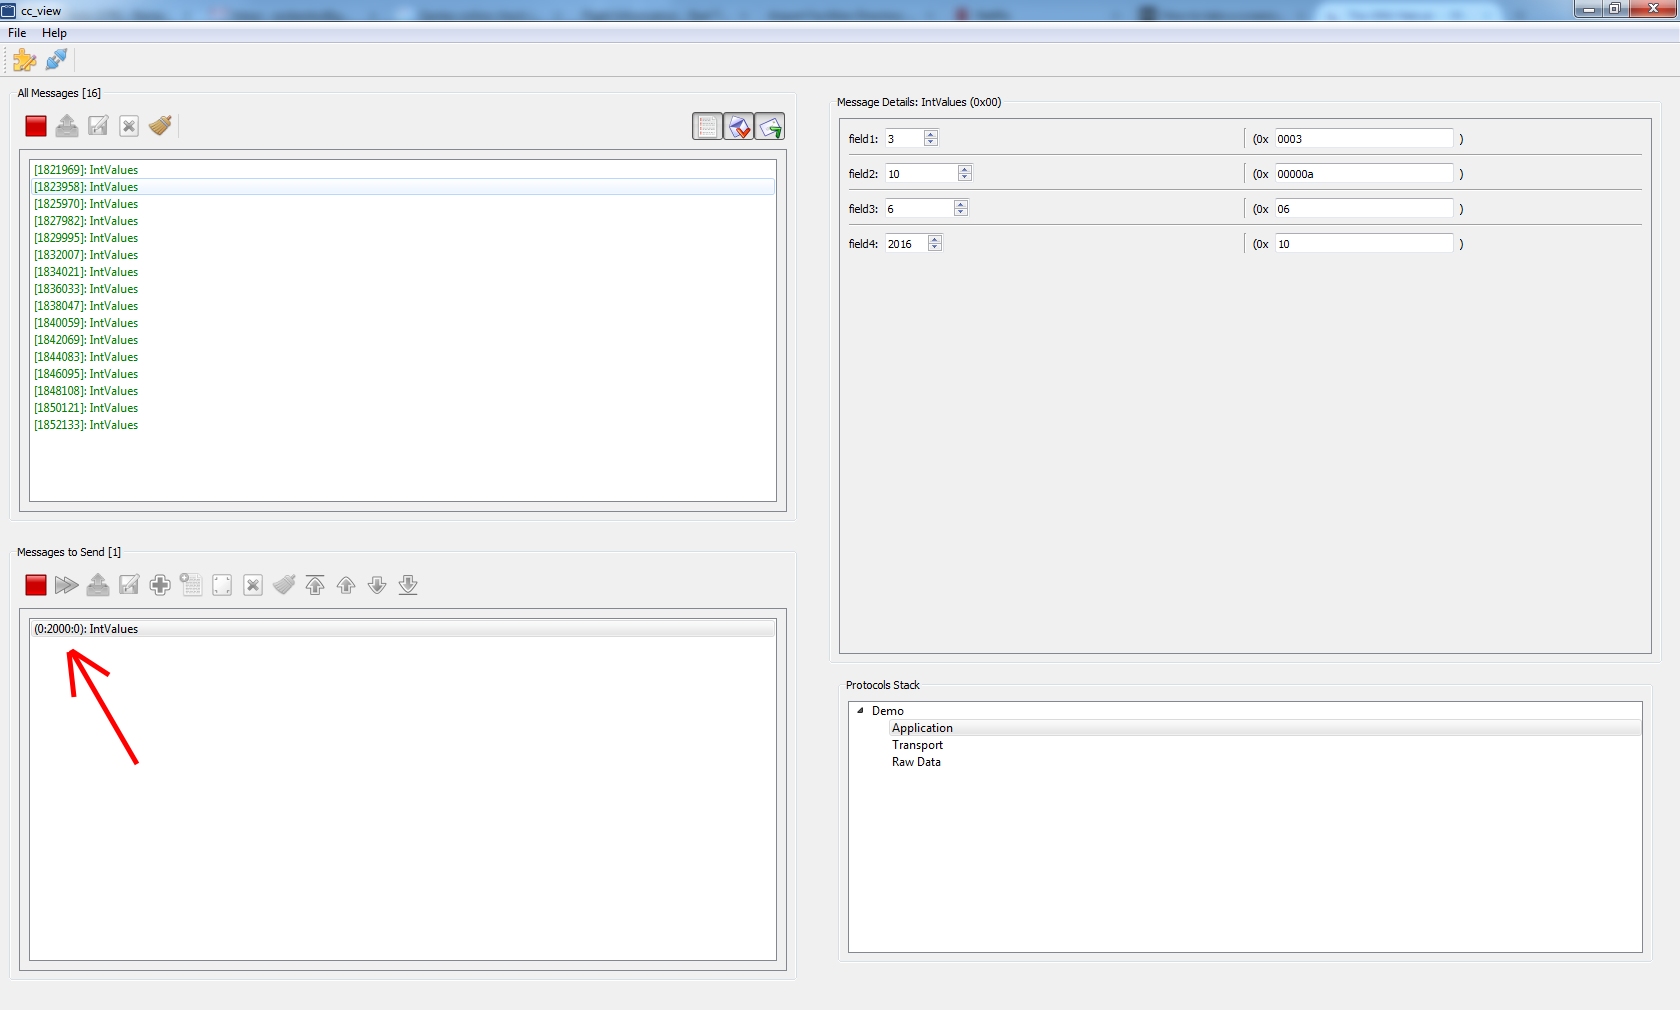Image resolution: width=1680 pixels, height=1010 pixels.
Task: Click field4 spin box stepper
Action: (935, 243)
